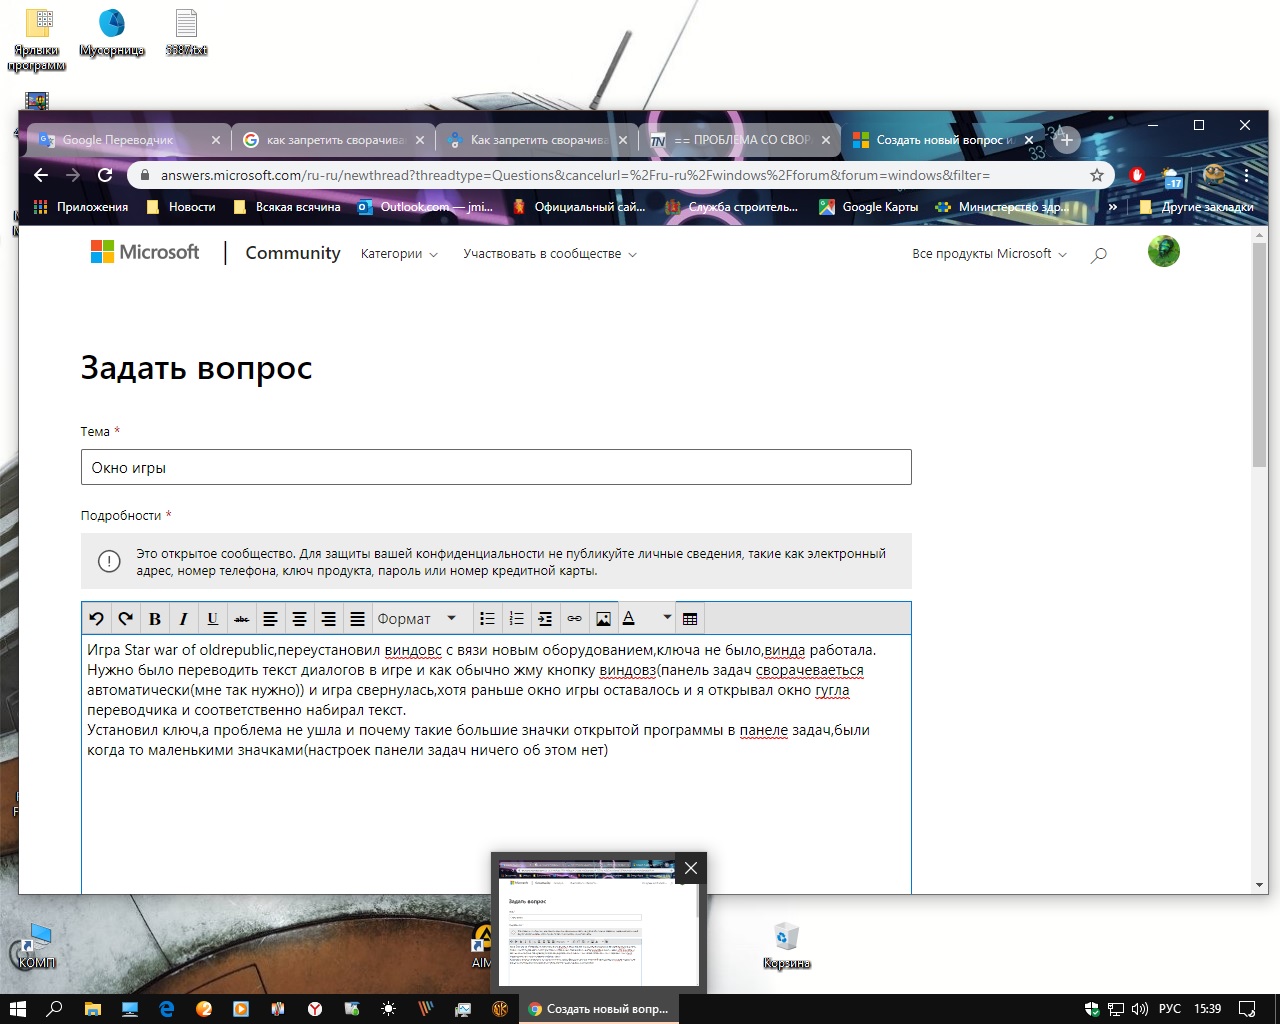The height and width of the screenshot is (1024, 1280).
Task: Expand Участвовать в сообществе menu
Action: click(550, 254)
